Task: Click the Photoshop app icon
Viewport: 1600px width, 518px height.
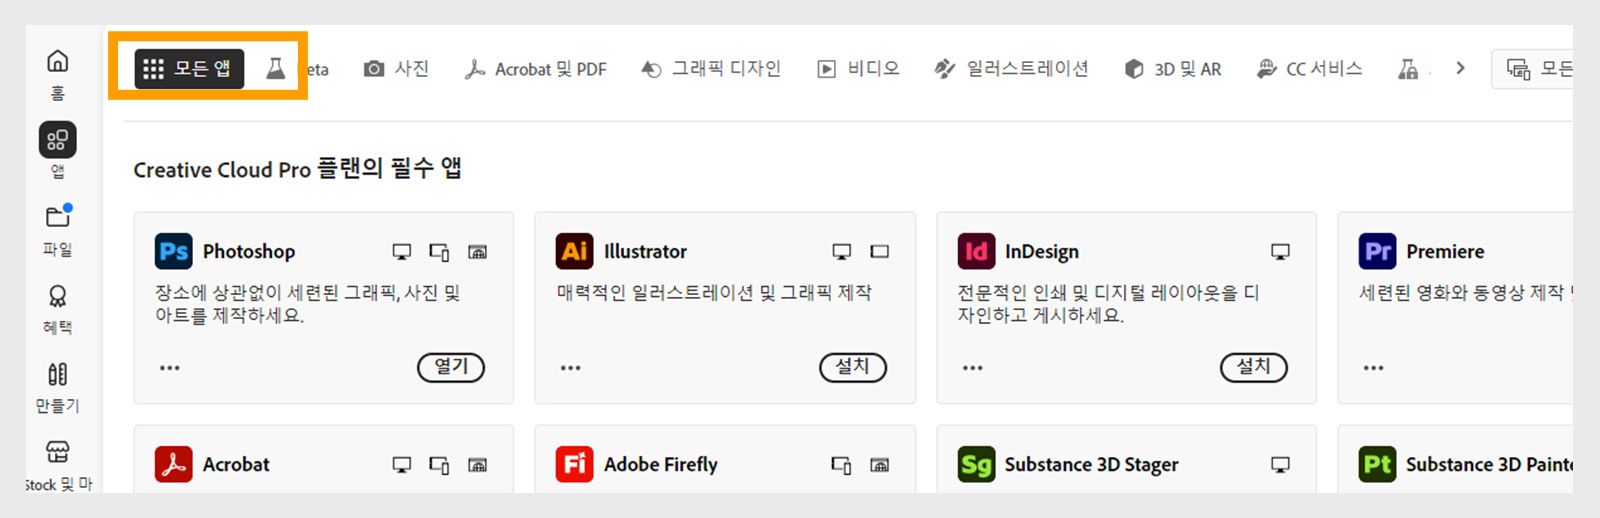Action: coord(174,251)
